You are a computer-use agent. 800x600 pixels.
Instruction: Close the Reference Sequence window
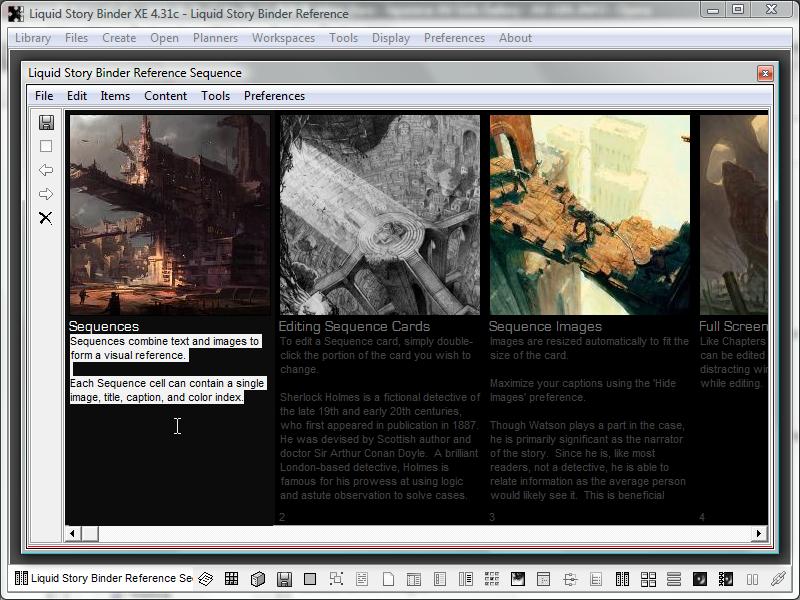click(x=764, y=73)
